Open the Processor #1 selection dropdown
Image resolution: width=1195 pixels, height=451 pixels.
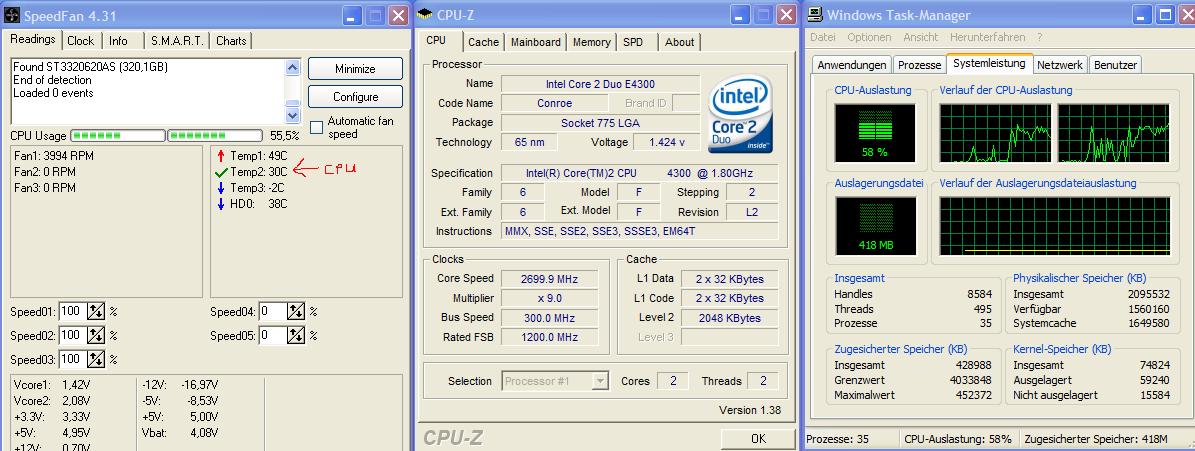tap(601, 381)
